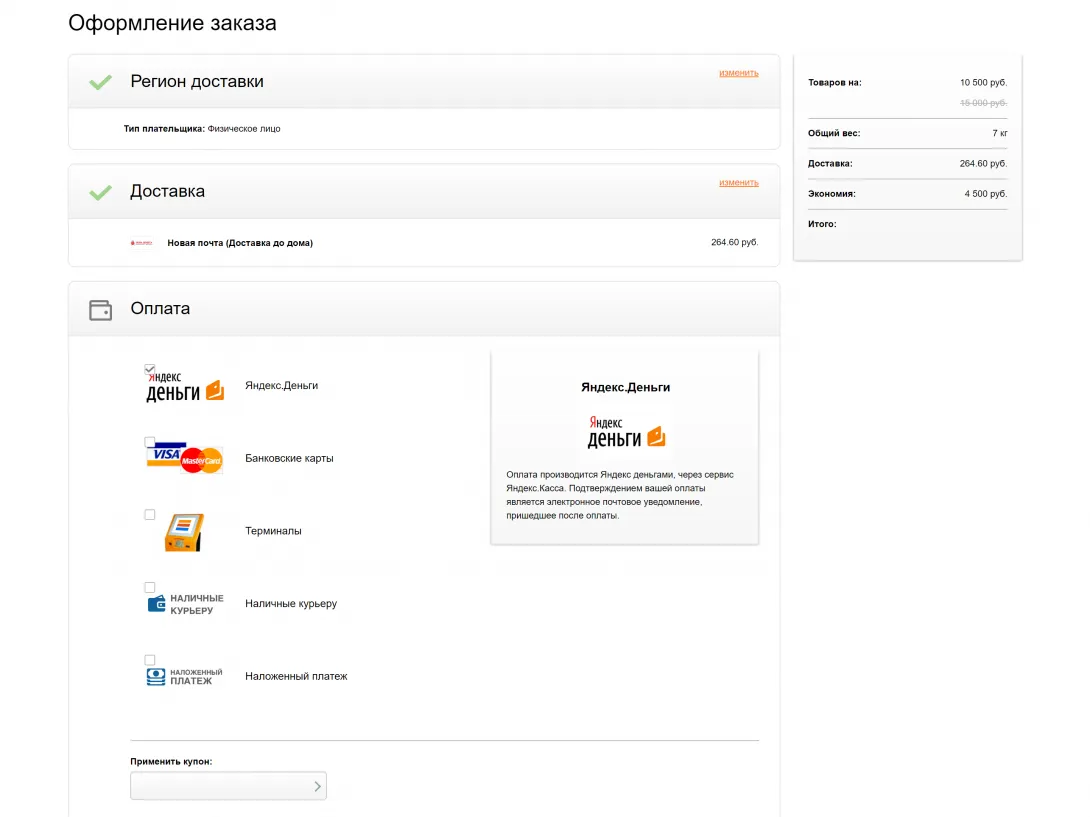The image size is (1090, 817).
Task: Click the green checkmark beside Доставка heading
Action: [x=100, y=192]
